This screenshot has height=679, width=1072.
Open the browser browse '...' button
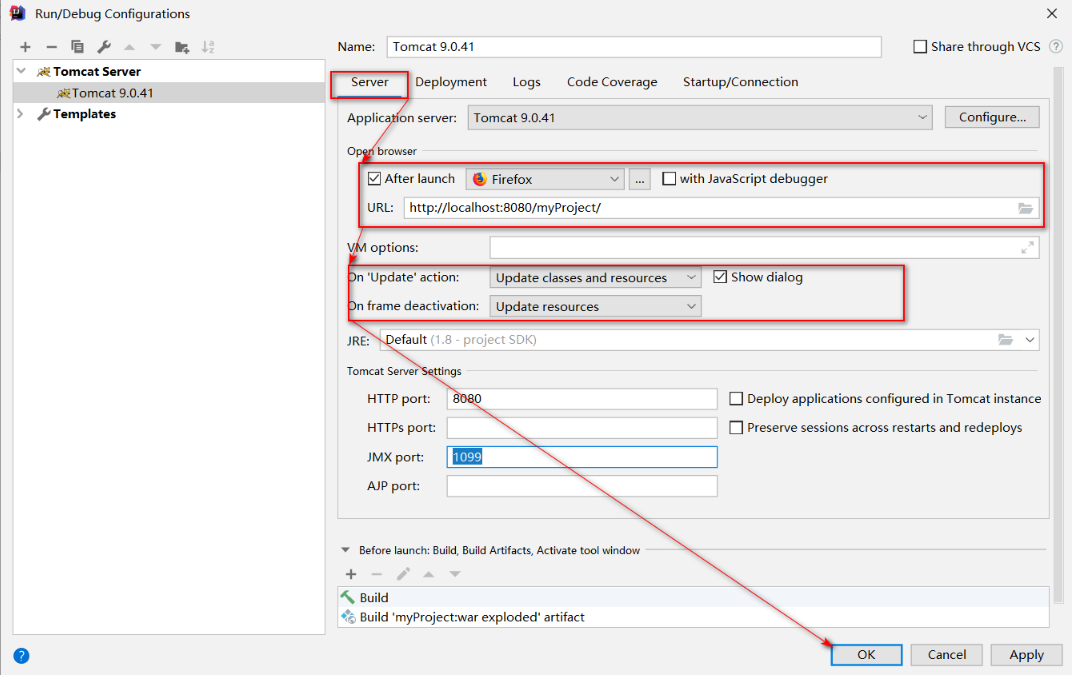click(639, 179)
